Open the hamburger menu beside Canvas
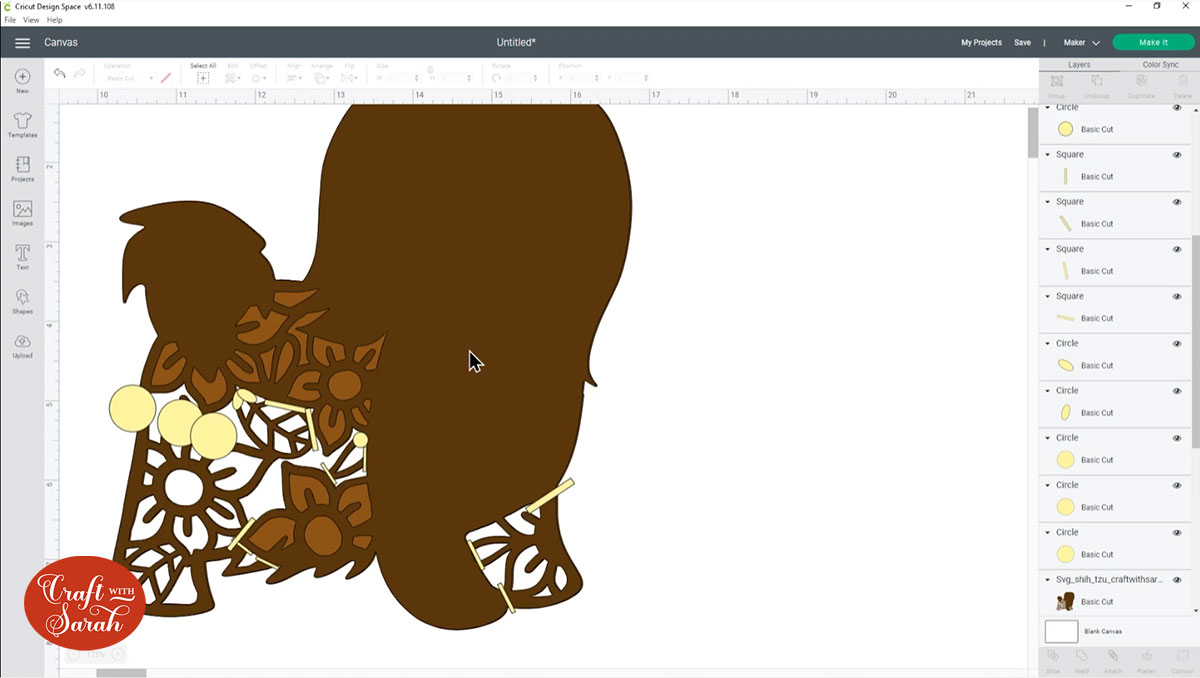Viewport: 1200px width, 678px height. [x=22, y=43]
